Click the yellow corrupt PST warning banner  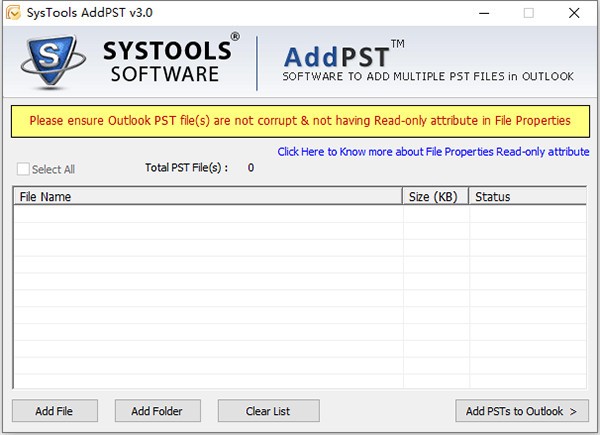[x=300, y=121]
